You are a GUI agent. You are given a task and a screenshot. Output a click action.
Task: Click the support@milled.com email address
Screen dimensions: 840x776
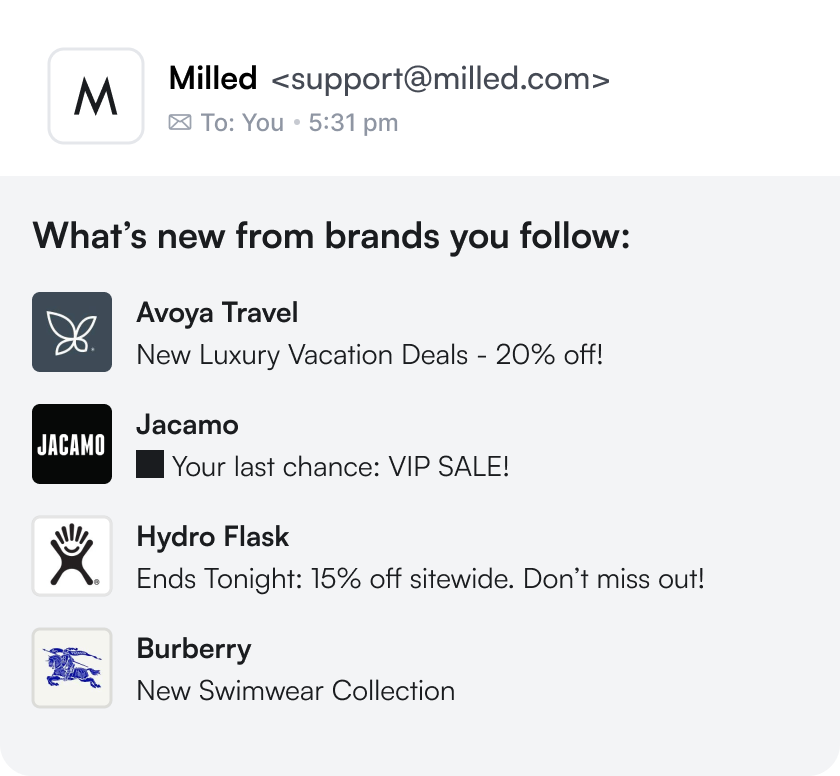(x=440, y=79)
